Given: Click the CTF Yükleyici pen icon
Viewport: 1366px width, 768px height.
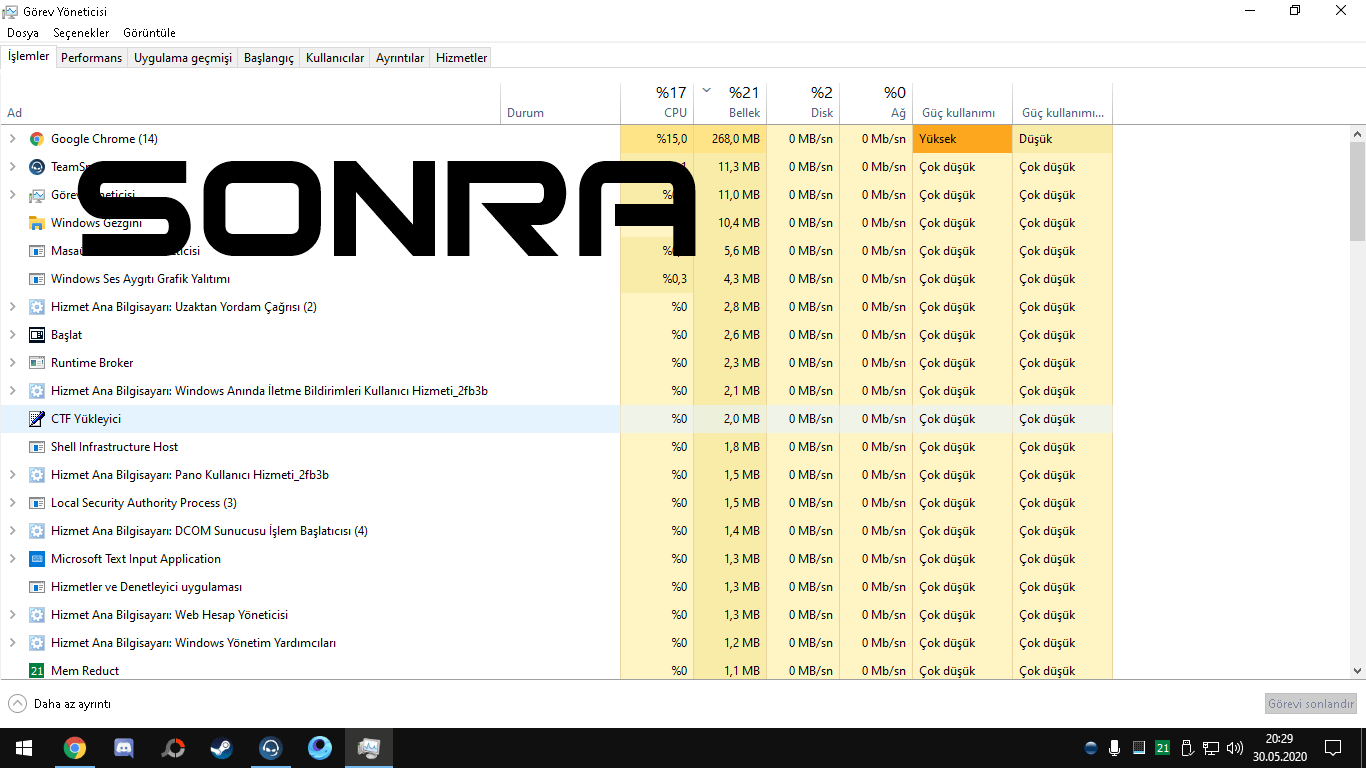Looking at the screenshot, I should pyautogui.click(x=37, y=419).
